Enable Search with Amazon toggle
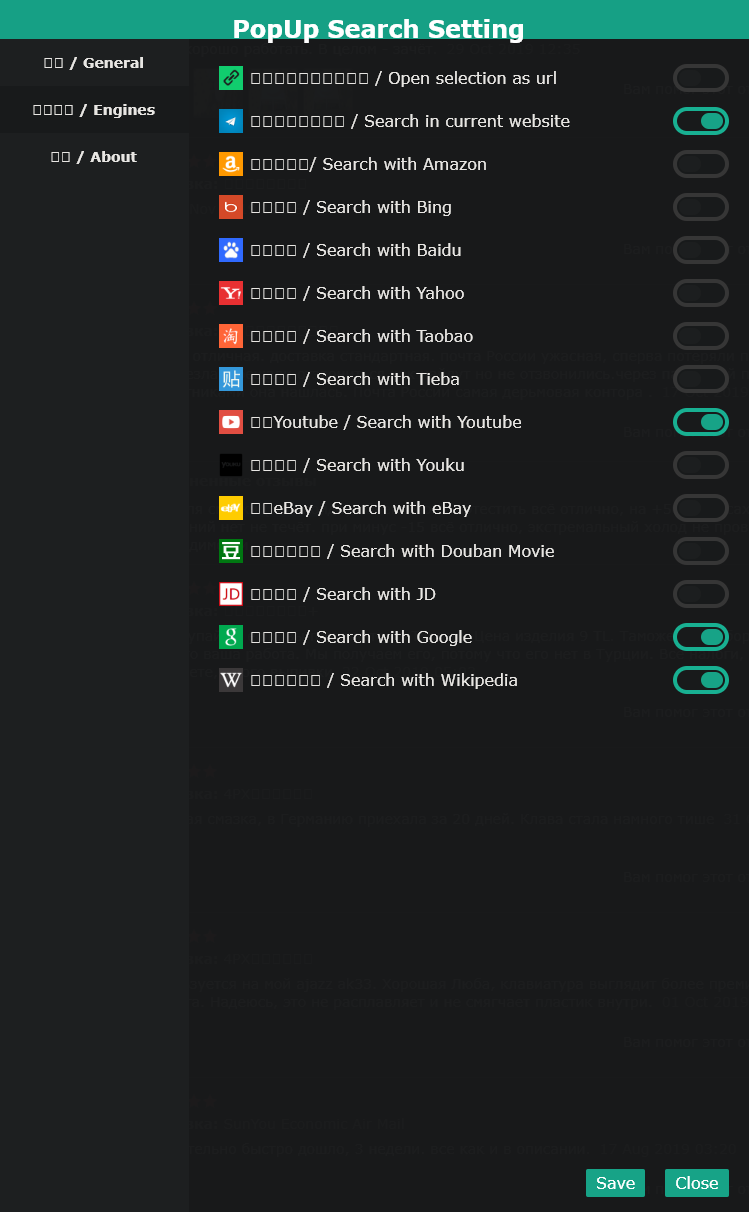749x1212 pixels. pyautogui.click(x=701, y=164)
